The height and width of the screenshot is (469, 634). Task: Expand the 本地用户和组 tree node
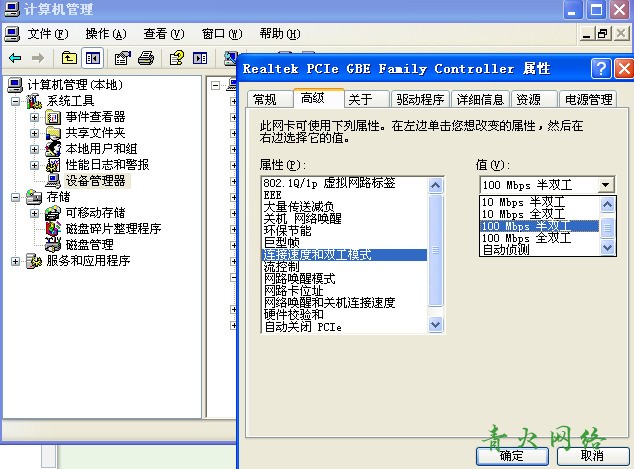(x=34, y=149)
